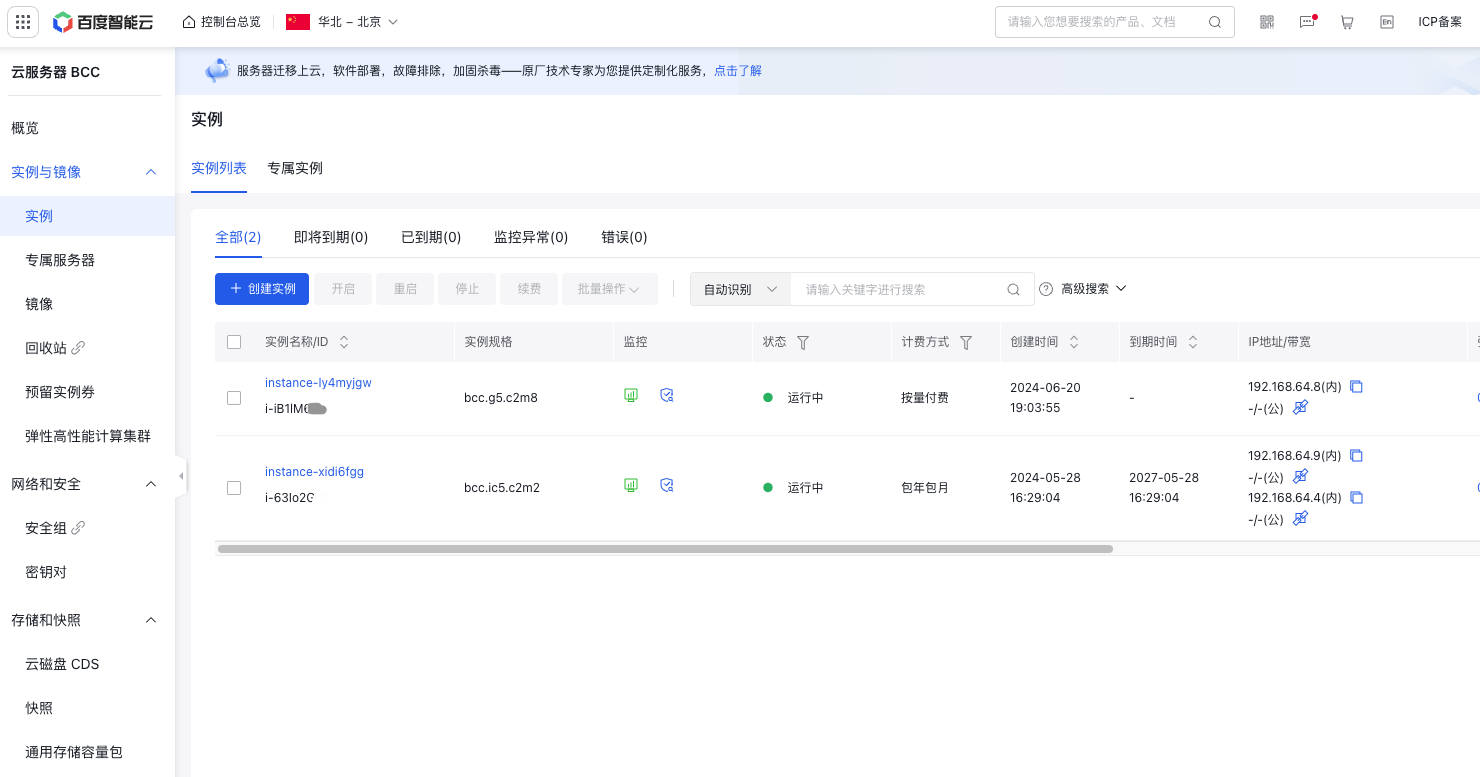Click the public IP icon below 192.168.64.9
Screen dimensions: 1480x777
pos(1300,476)
